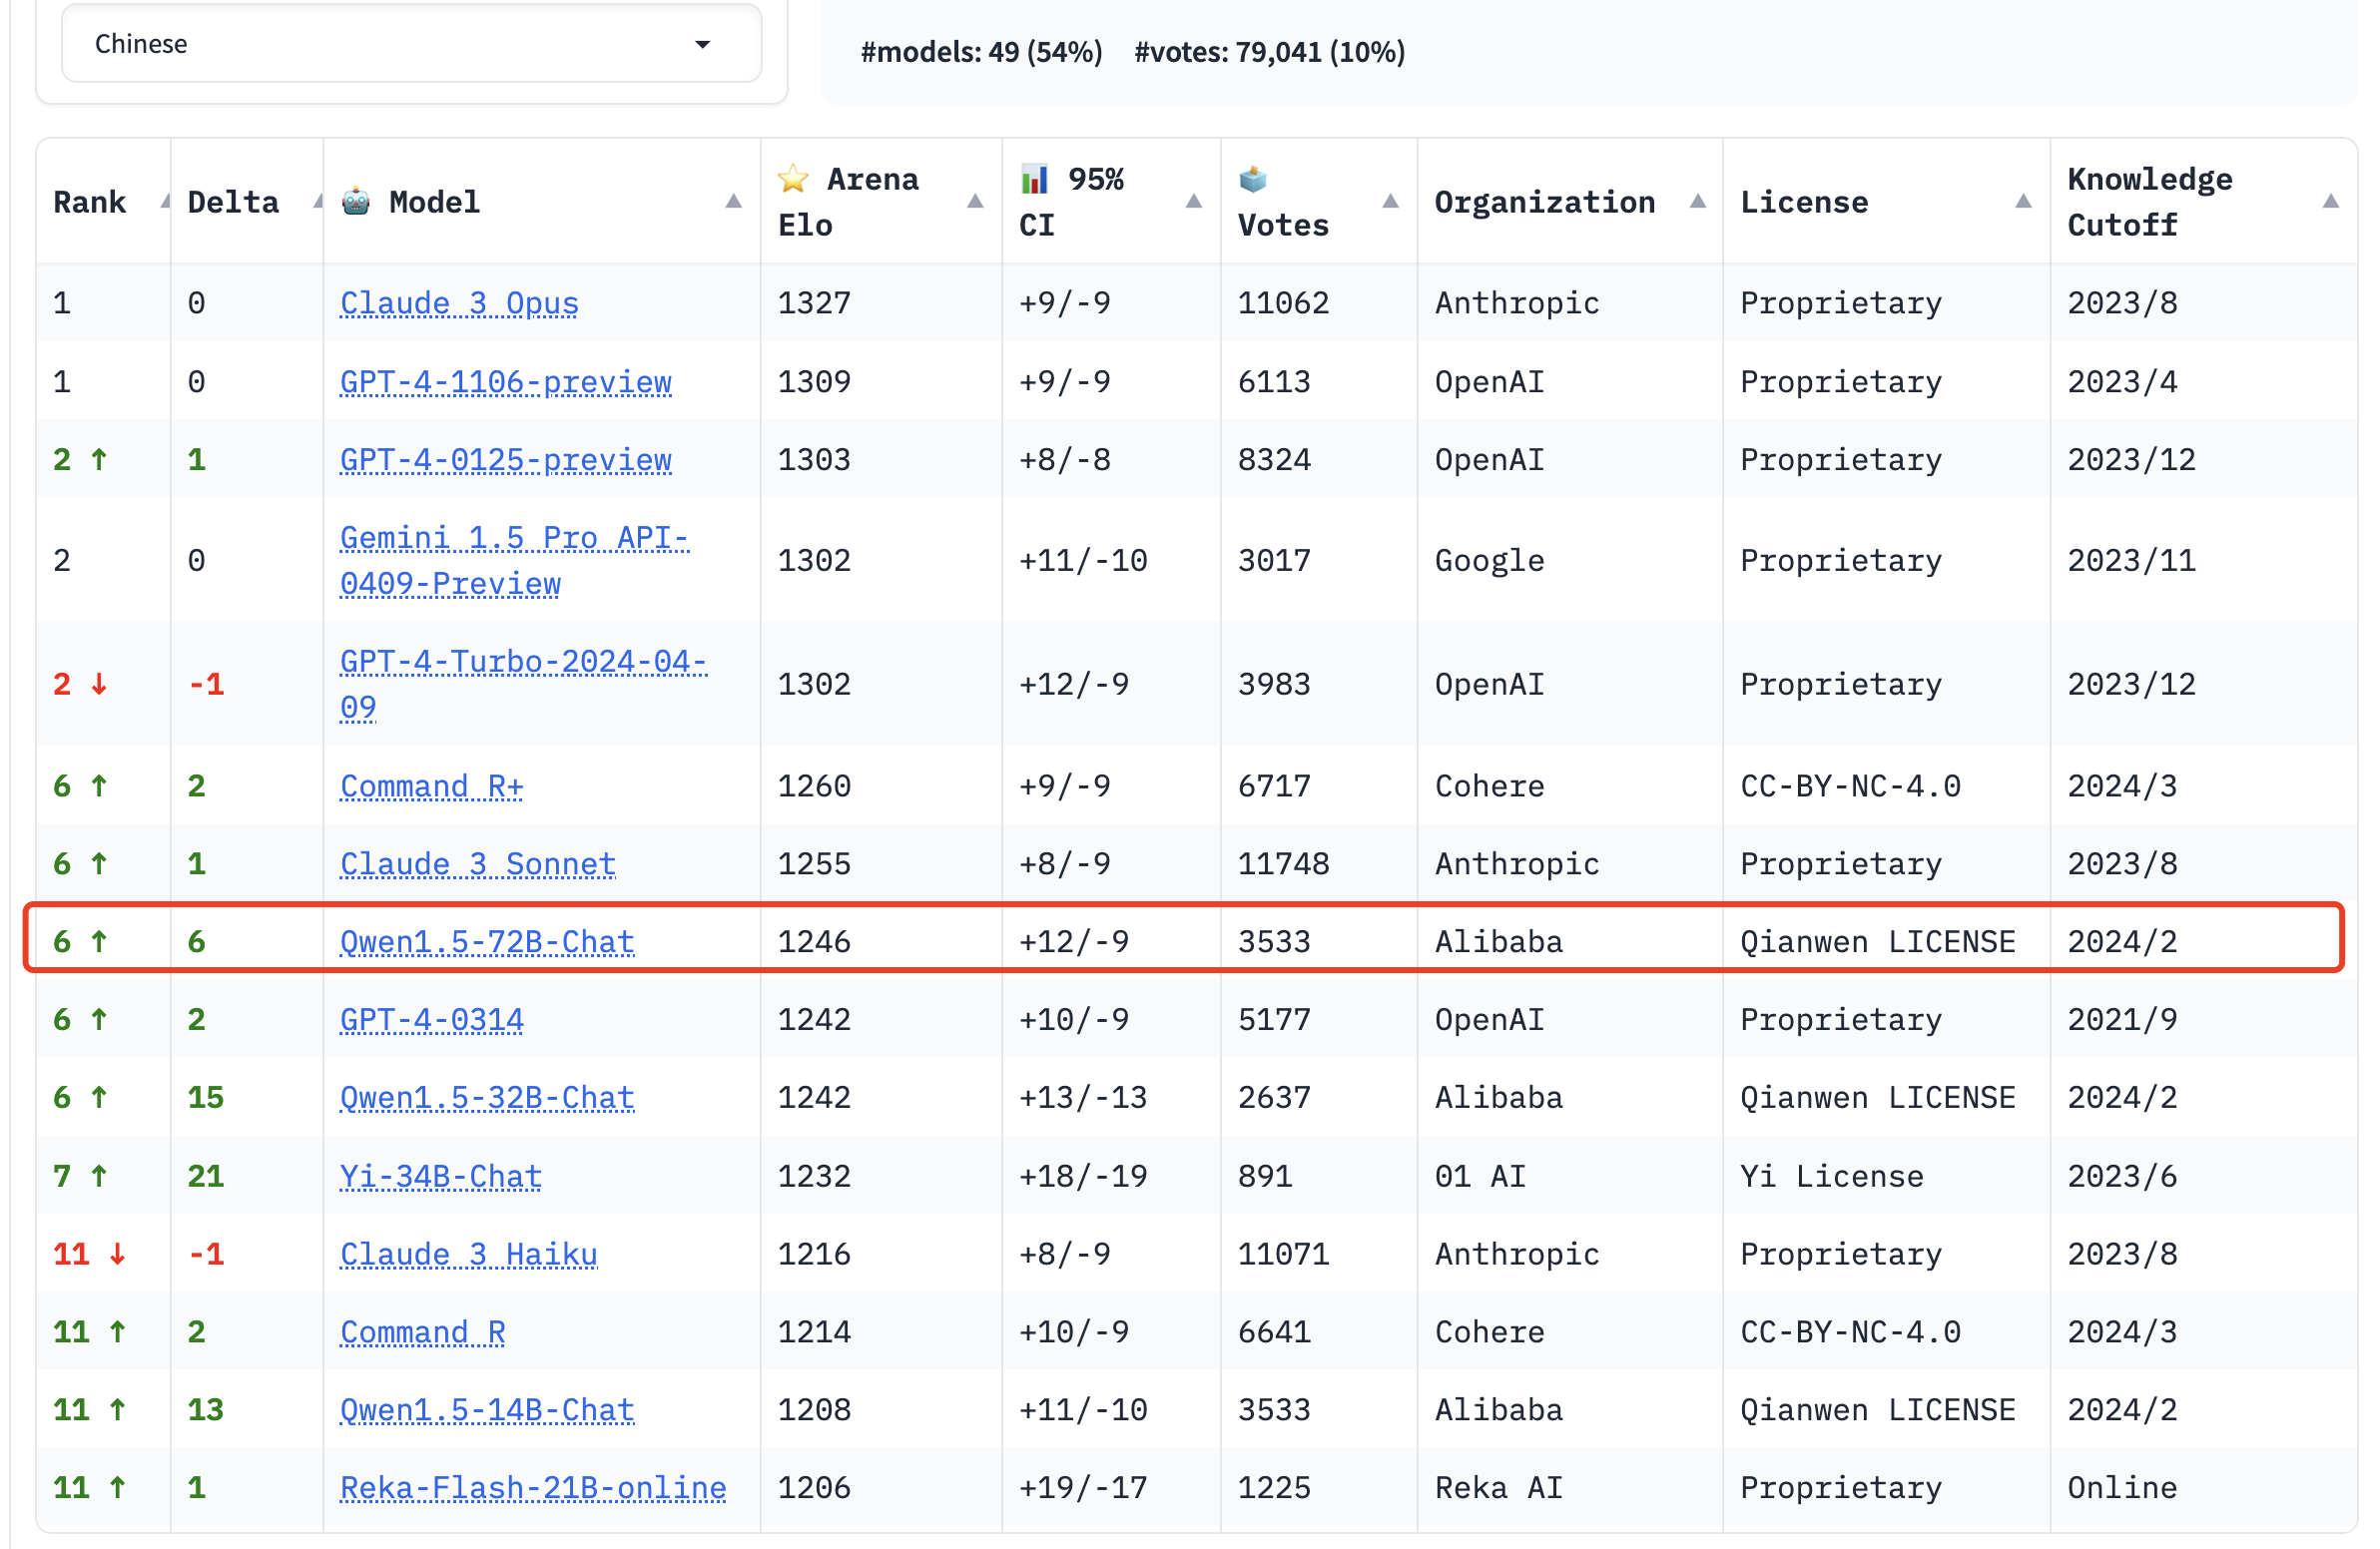Click the Rank column header text
This screenshot has width=2380, height=1549.
tap(90, 202)
